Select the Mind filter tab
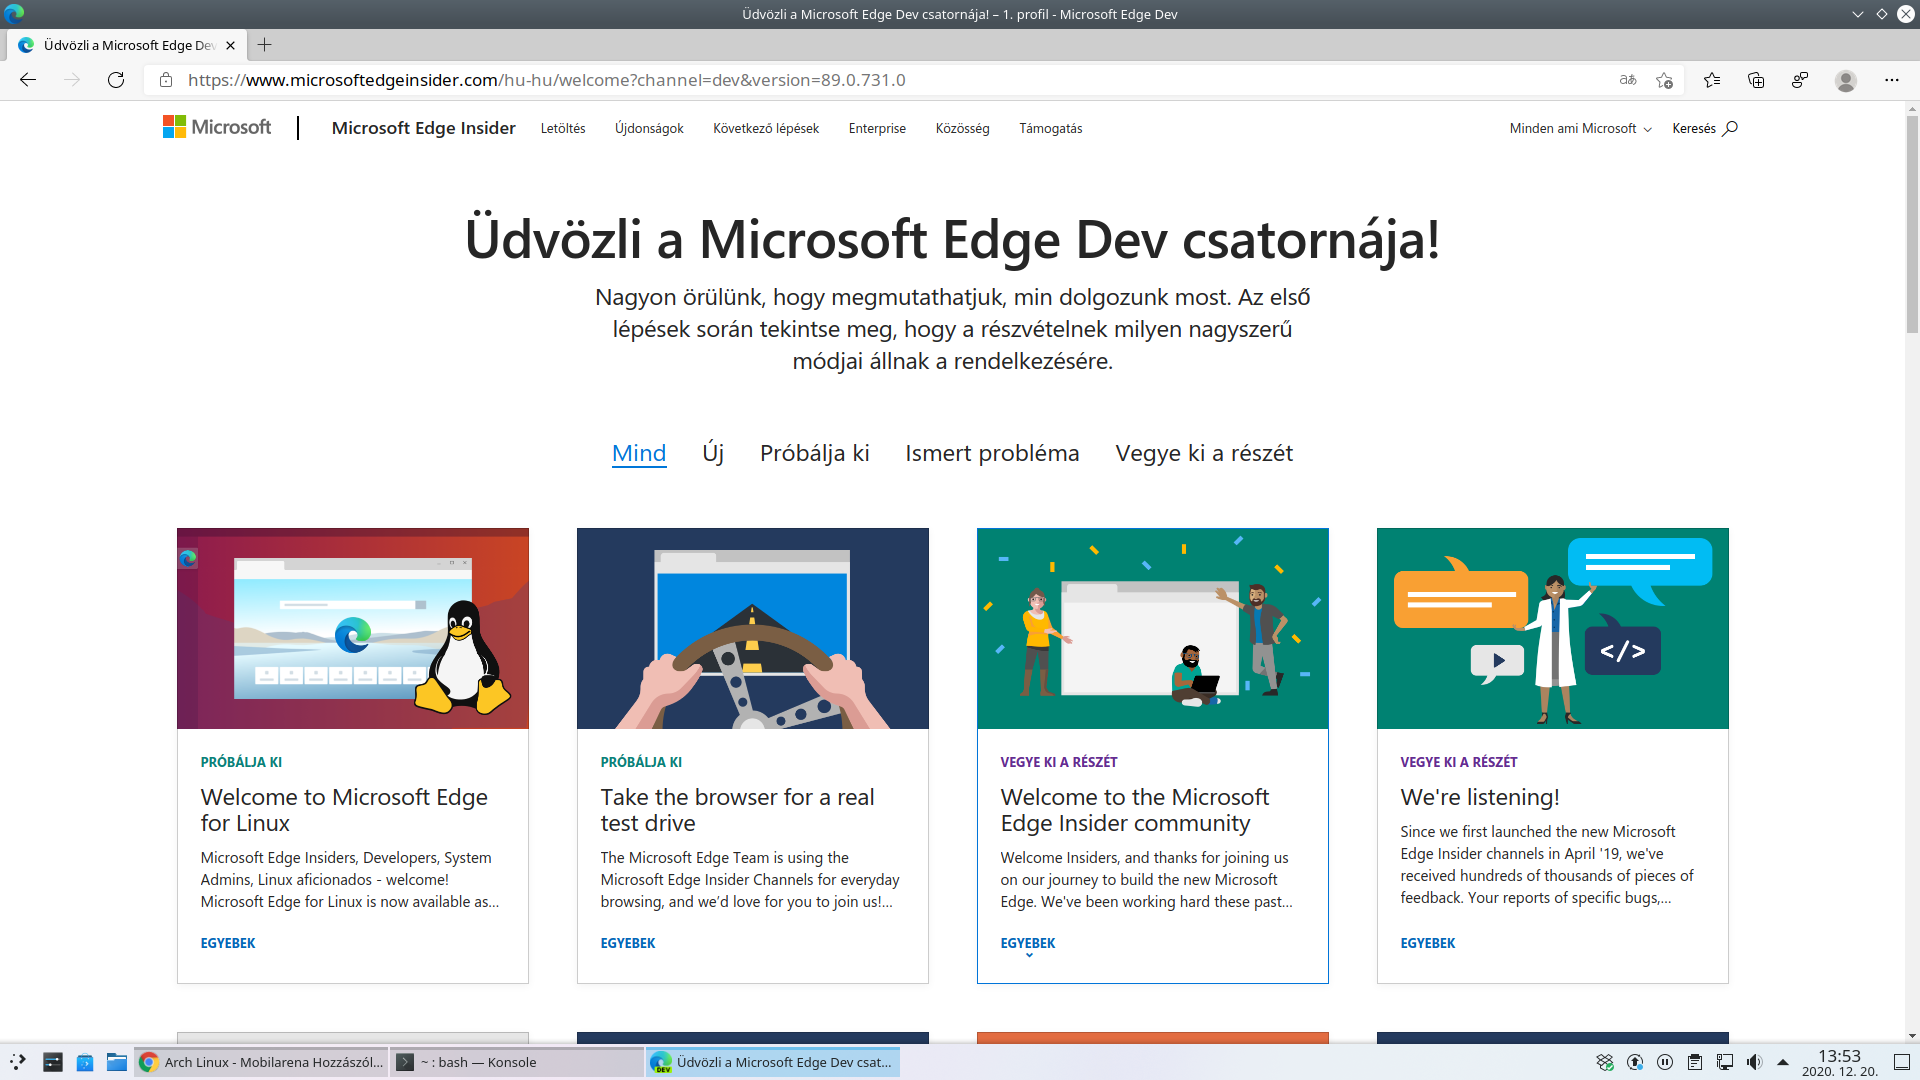Screen dimensions: 1920x1080 639,453
